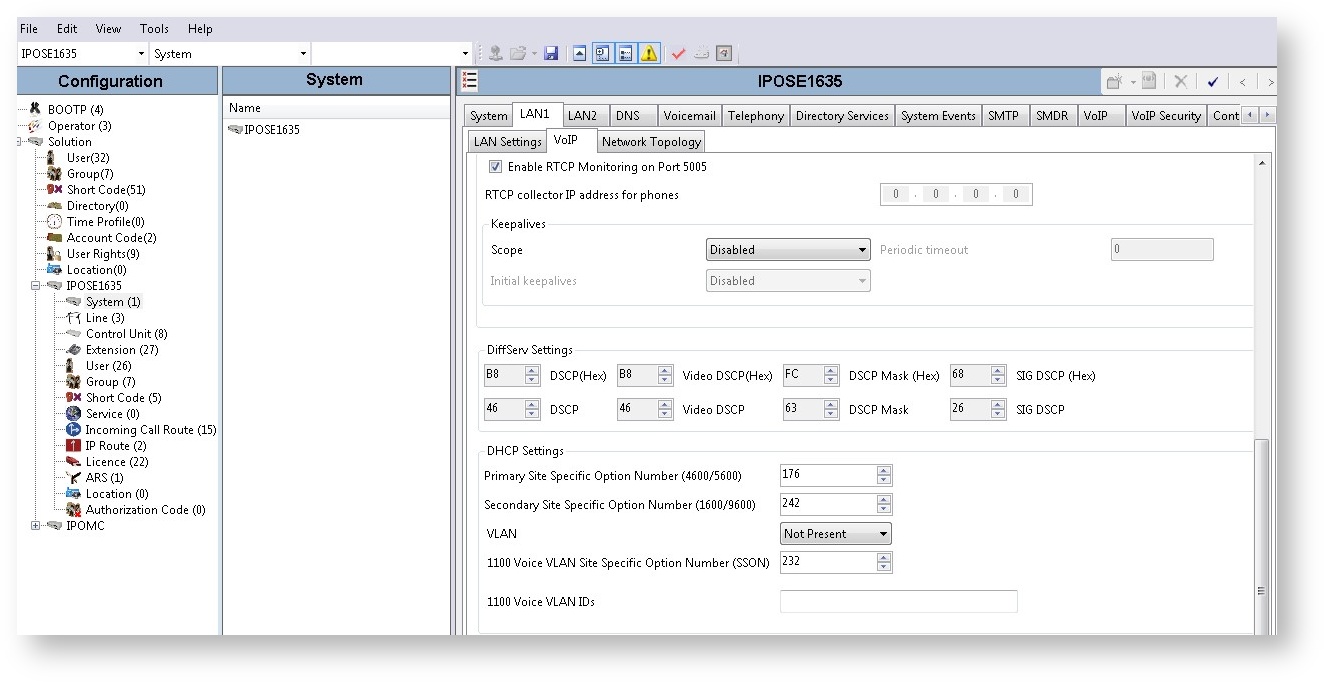
Task: Save the configuration file
Action: click(551, 53)
